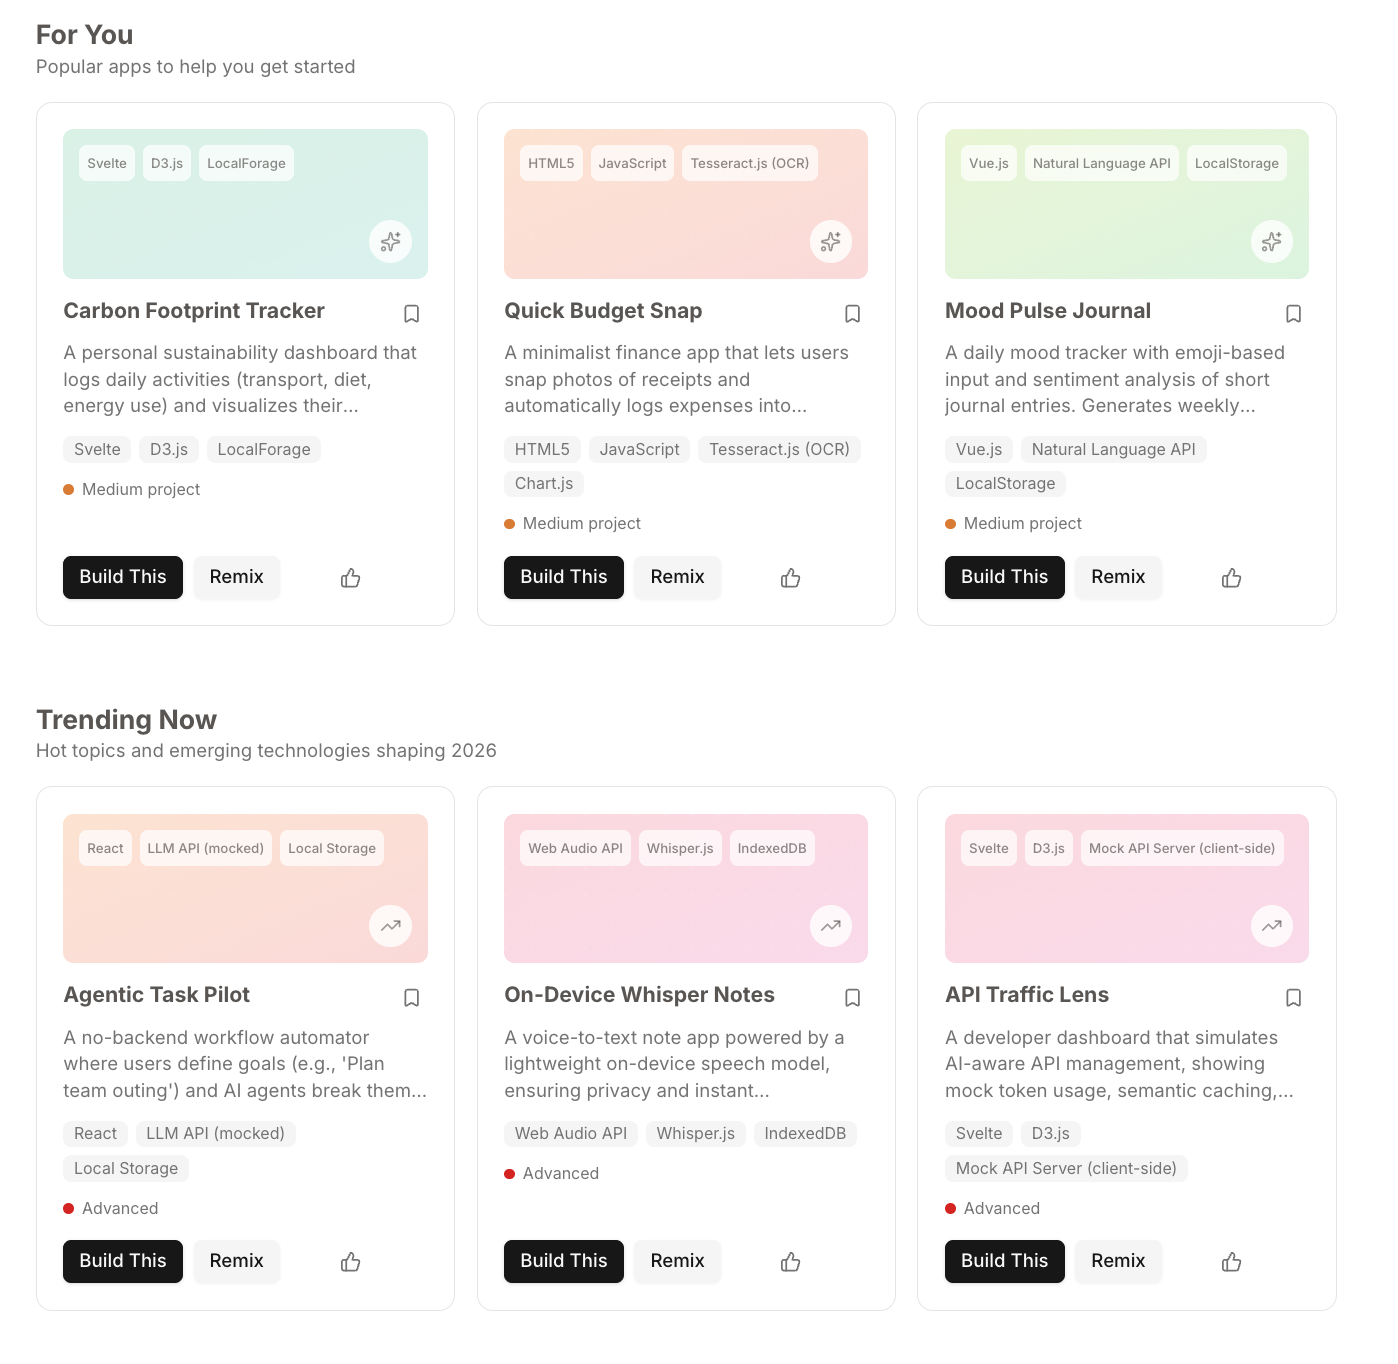Like the Mood Pulse Journal app

click(1231, 577)
